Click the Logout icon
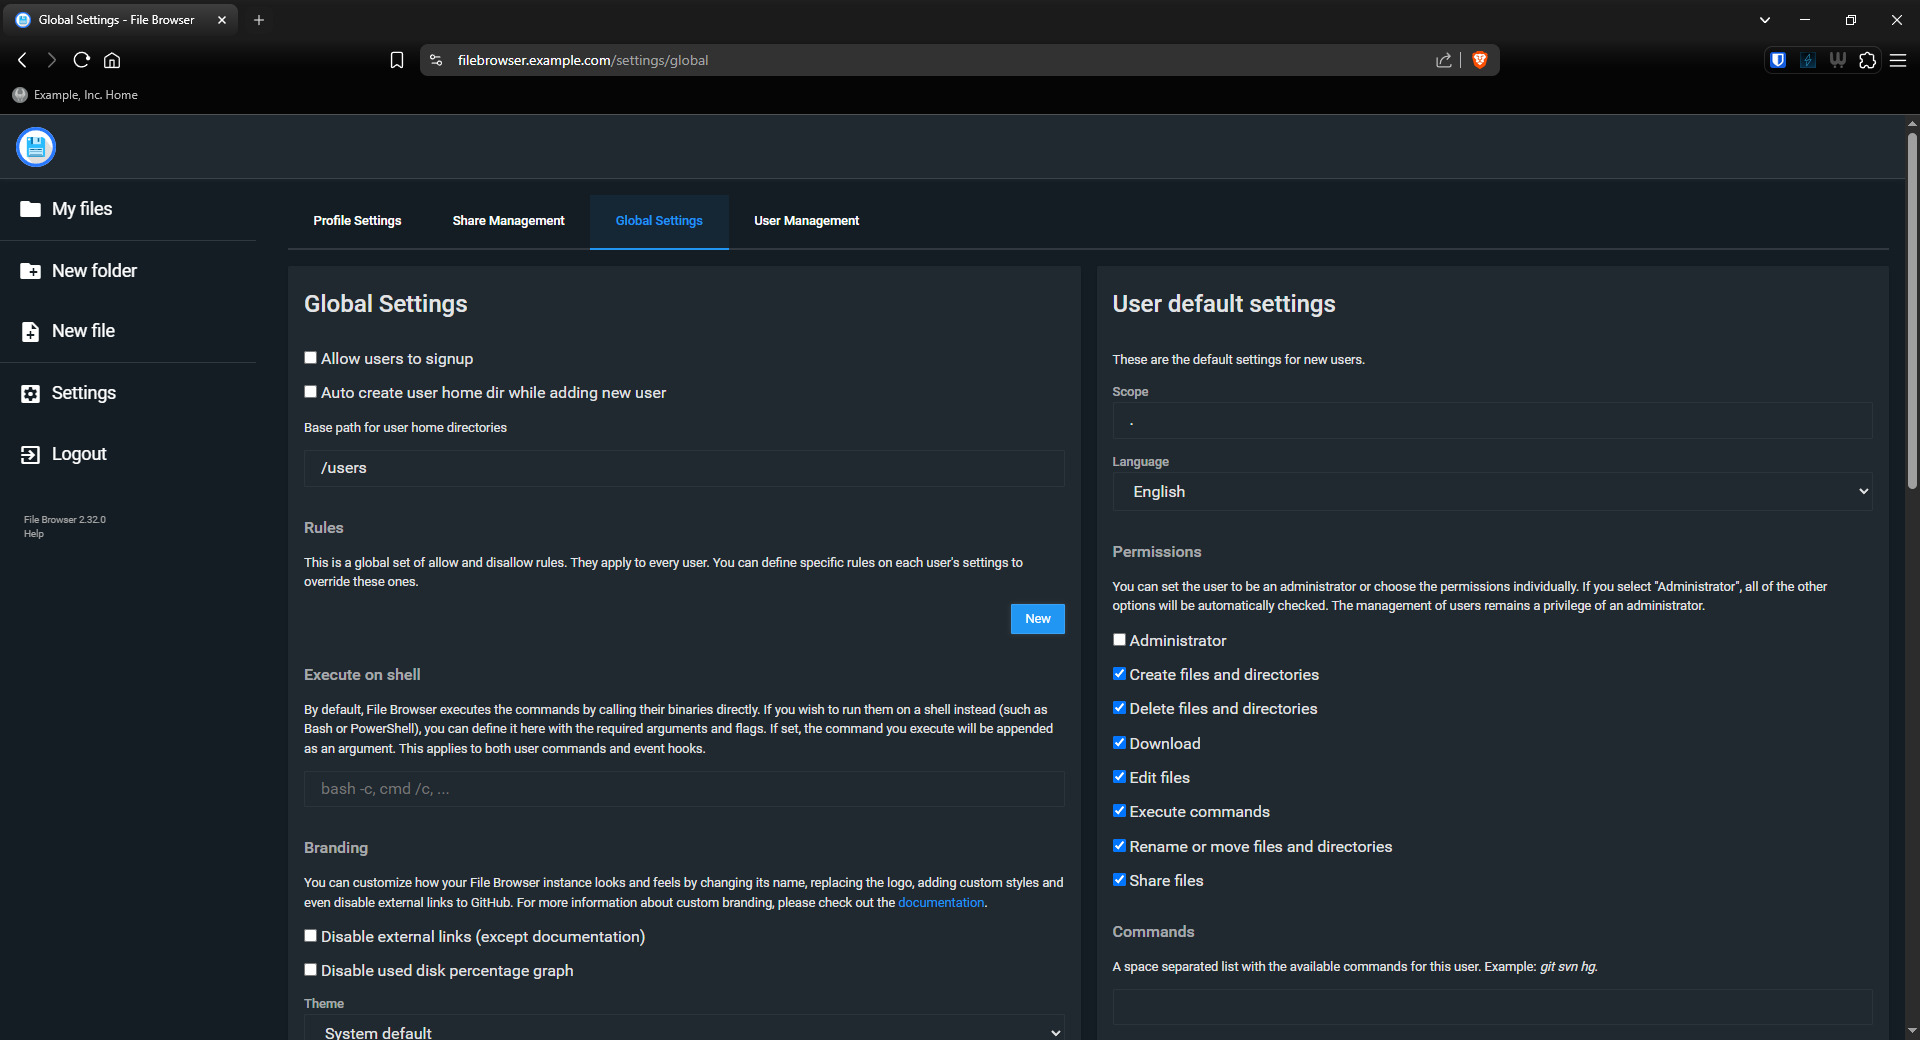This screenshot has width=1920, height=1040. click(31, 454)
